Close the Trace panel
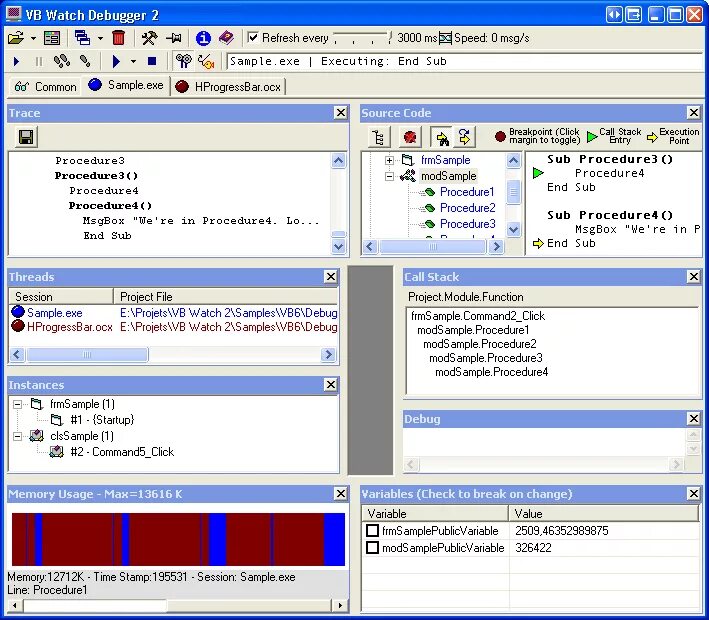 [x=341, y=113]
